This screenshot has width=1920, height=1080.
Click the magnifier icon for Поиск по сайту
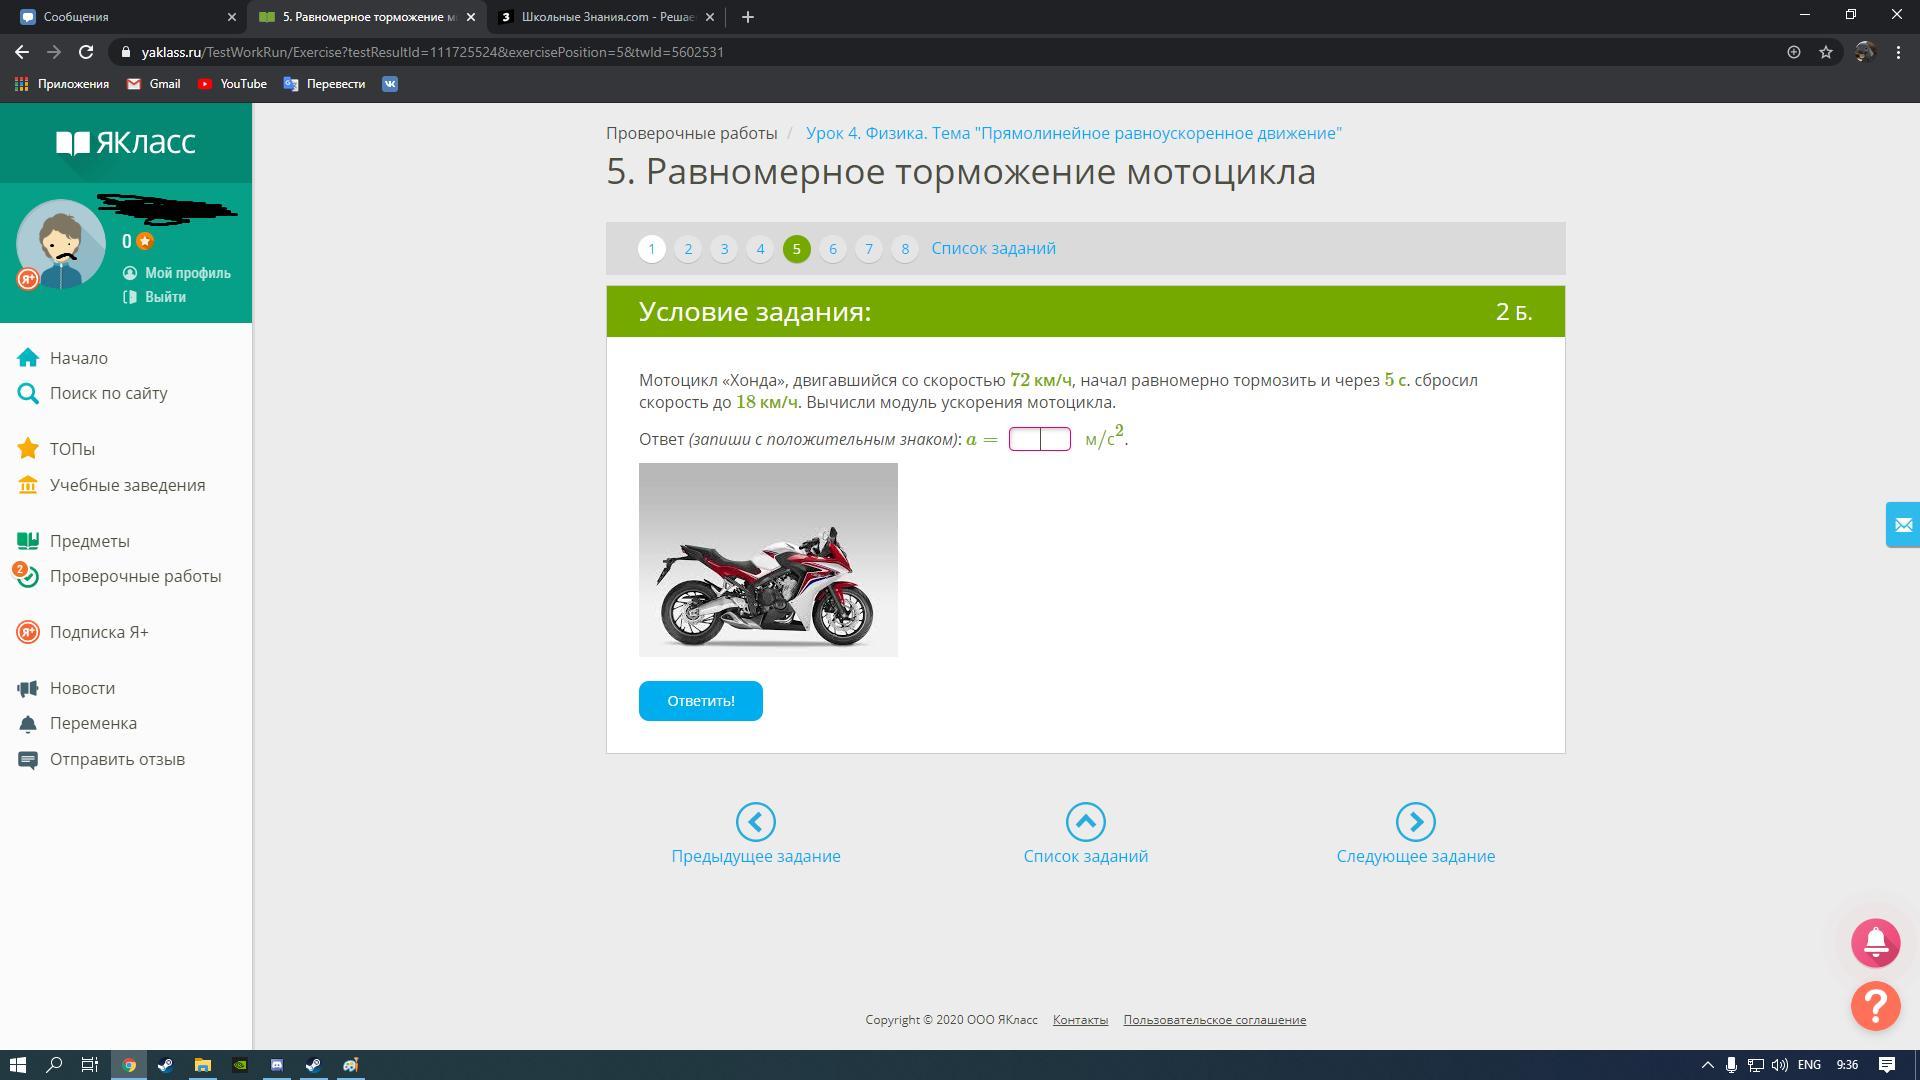click(x=28, y=394)
